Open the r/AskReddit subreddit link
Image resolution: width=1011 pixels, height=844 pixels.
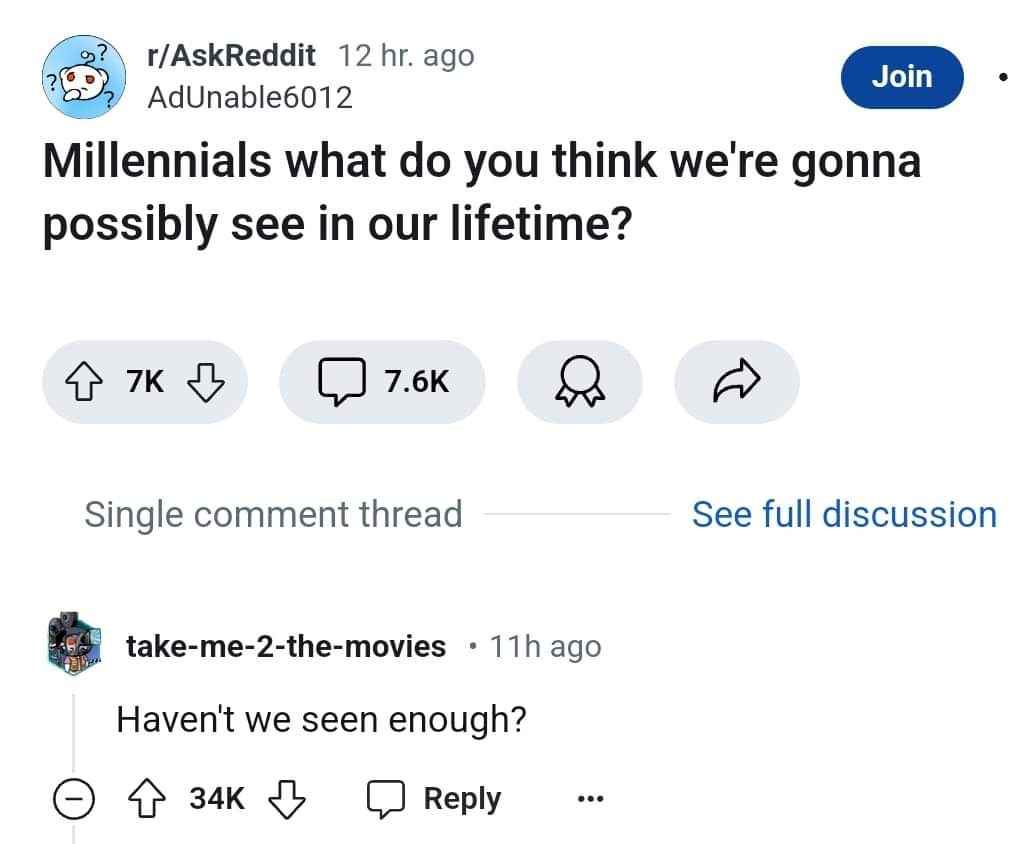point(231,57)
